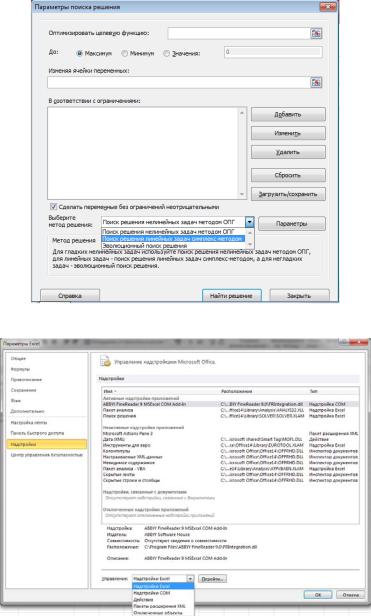Select the highlighted Надстройки tab
This screenshot has width=371, height=616.
(46, 444)
